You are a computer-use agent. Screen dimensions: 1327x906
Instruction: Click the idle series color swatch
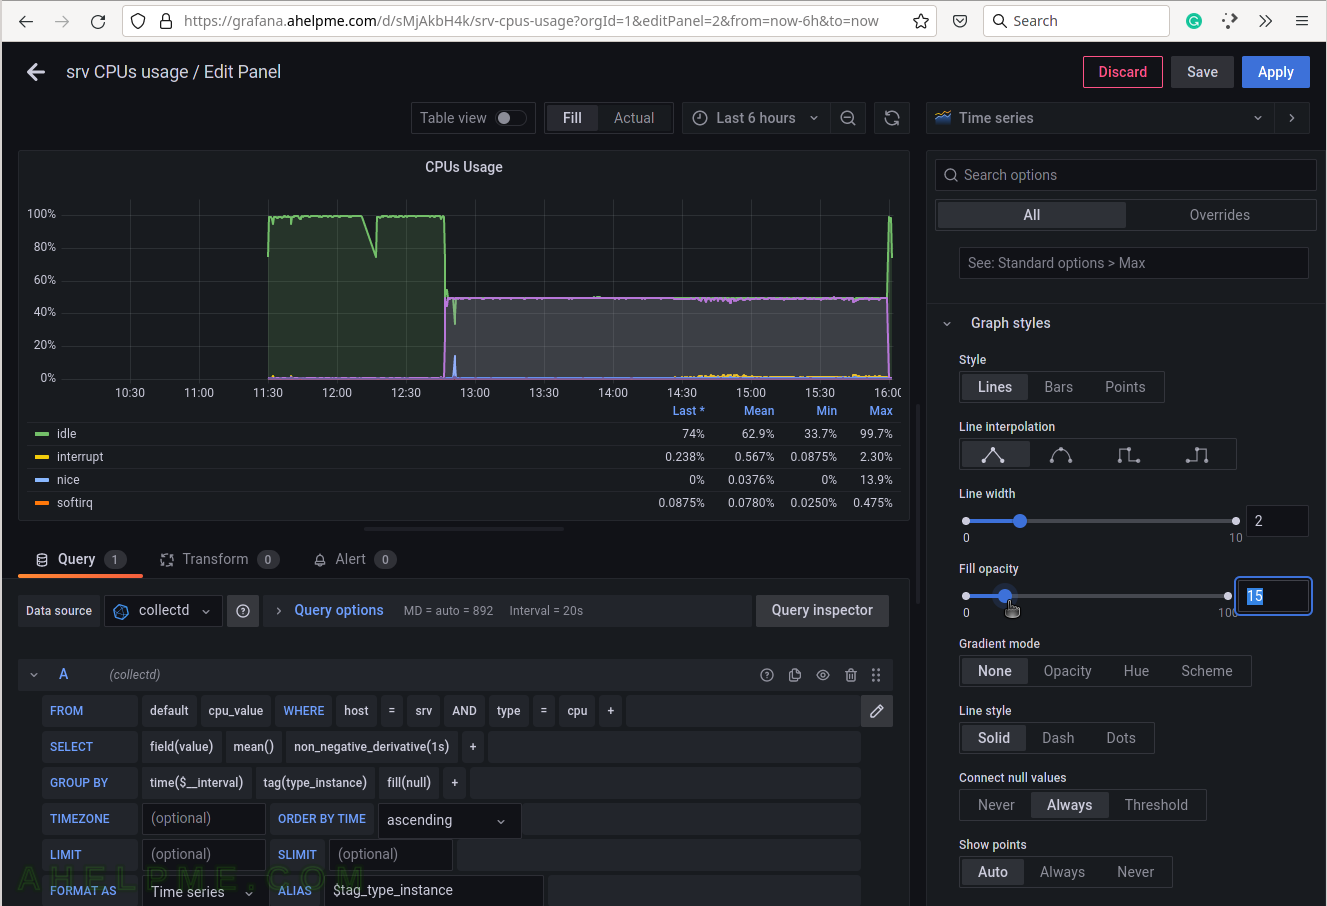click(x=42, y=434)
